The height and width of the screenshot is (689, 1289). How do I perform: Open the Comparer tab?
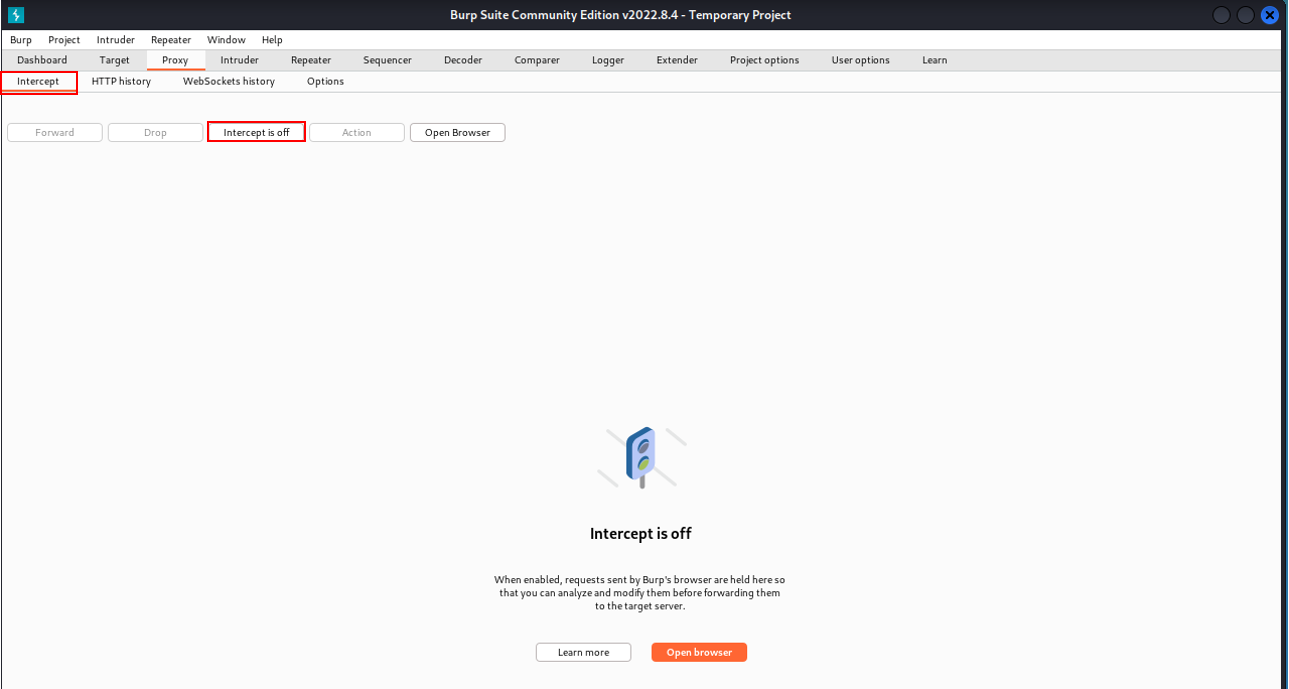pos(537,60)
